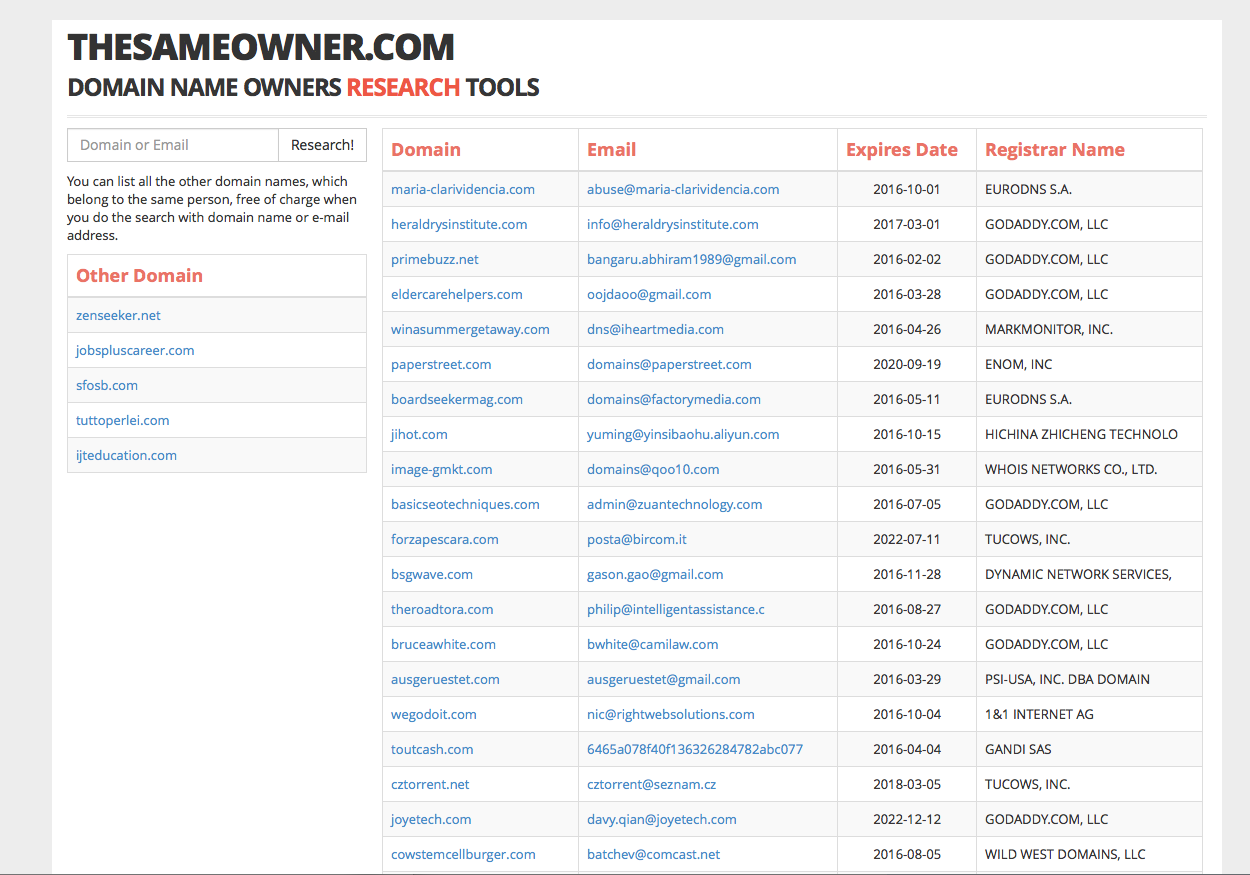Open tuttoperlei.com in Other Domain panel
This screenshot has height=875, width=1250.
pyautogui.click(x=122, y=419)
